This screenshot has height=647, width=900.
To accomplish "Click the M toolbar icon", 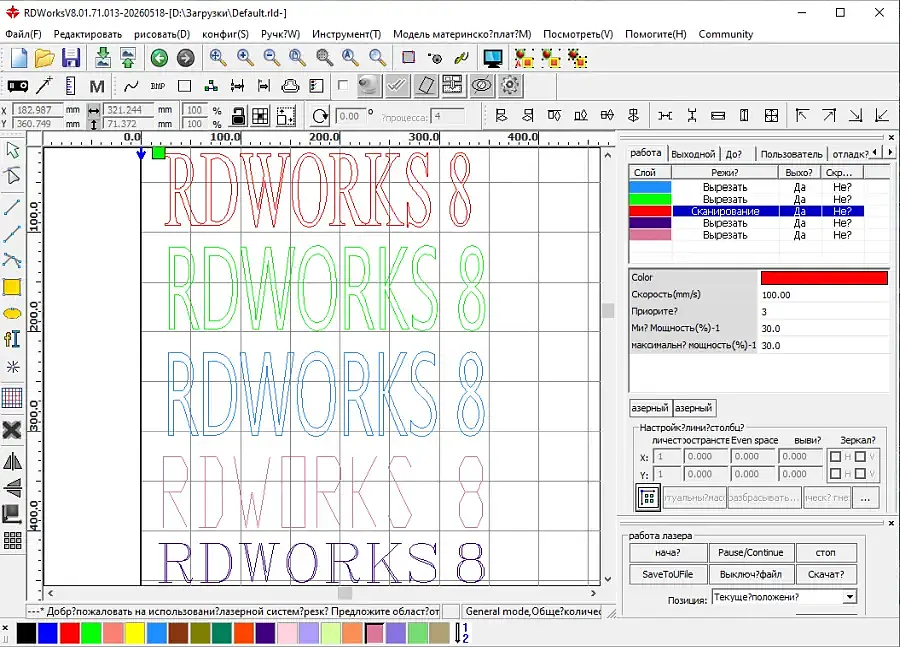I will point(97,86).
